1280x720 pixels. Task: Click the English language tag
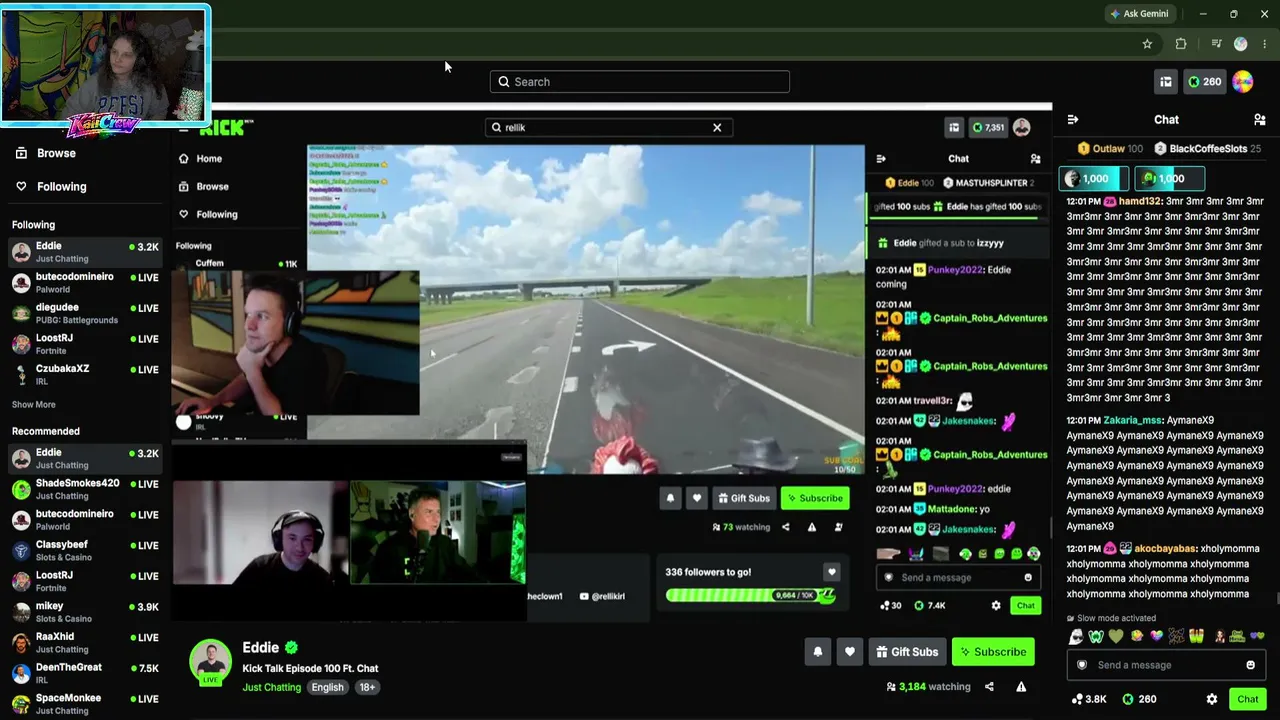(x=327, y=687)
